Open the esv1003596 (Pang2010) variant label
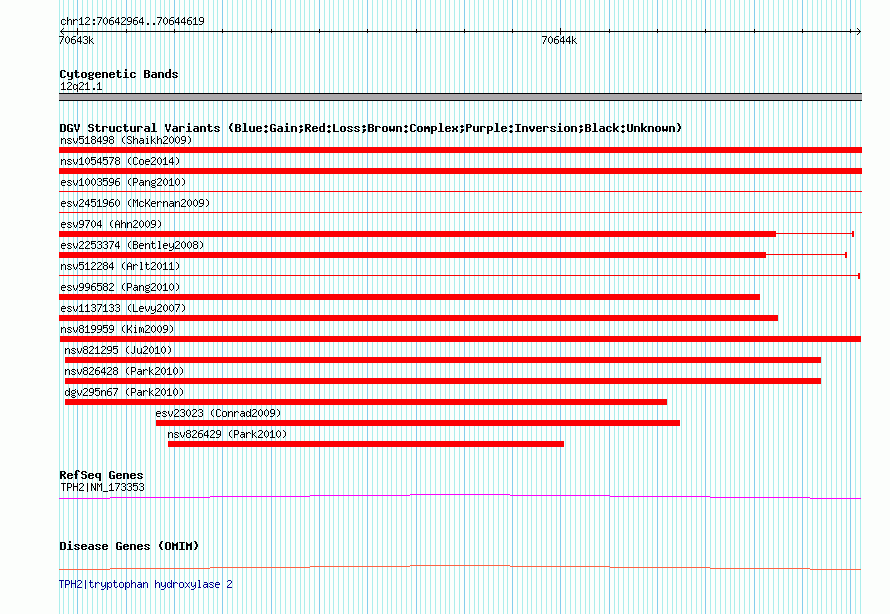Screen dimensions: 890x614 pos(123,182)
